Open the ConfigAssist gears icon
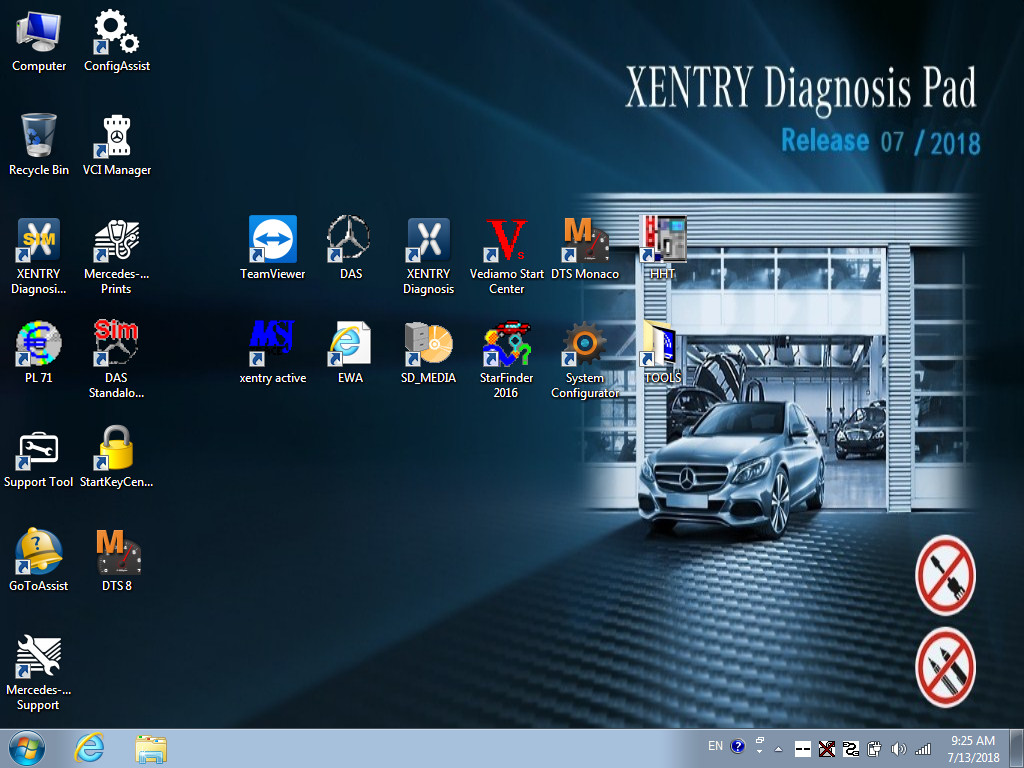The image size is (1024, 768). coord(117,32)
